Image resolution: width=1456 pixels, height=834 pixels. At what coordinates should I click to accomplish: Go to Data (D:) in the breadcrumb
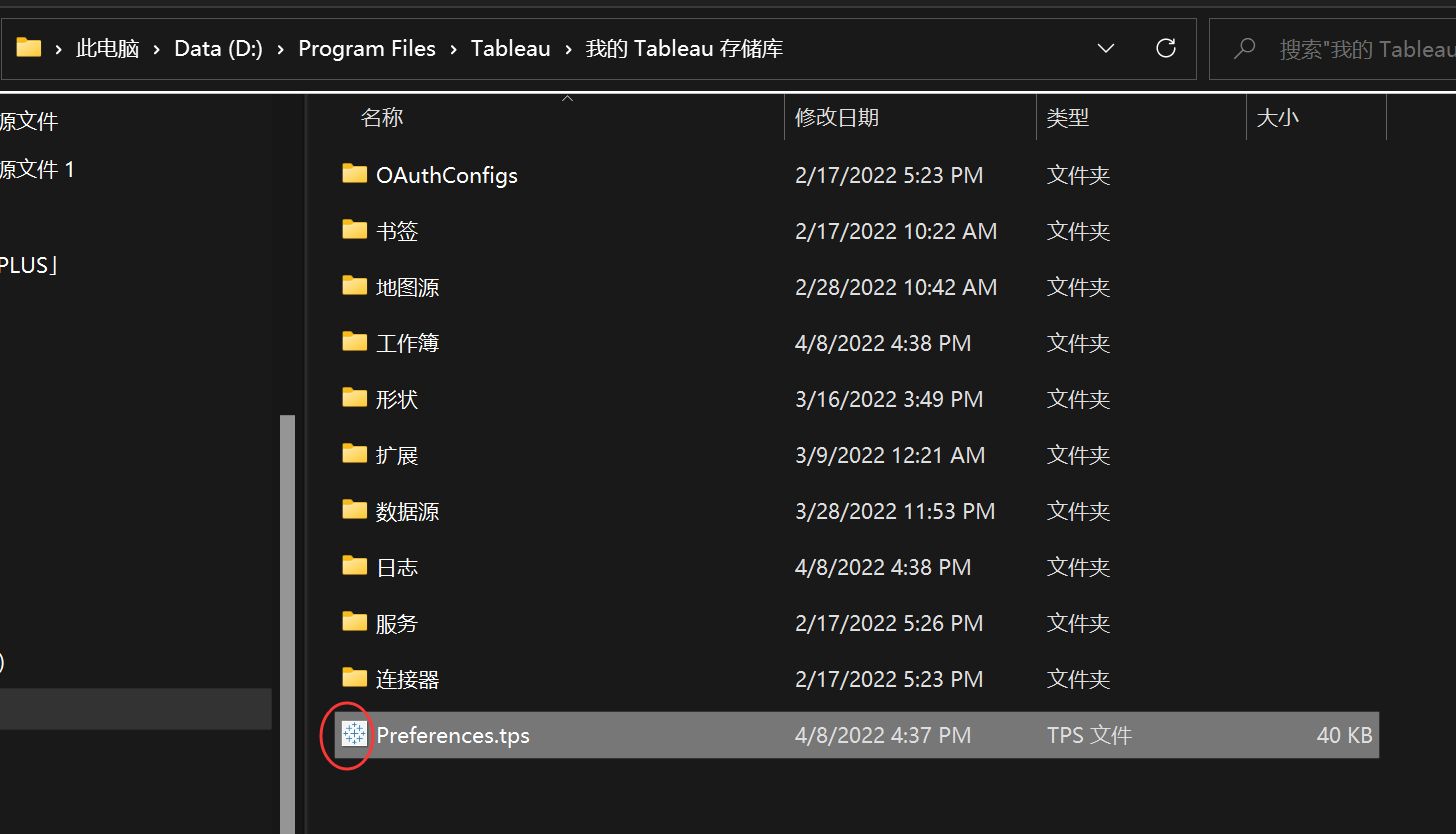click(x=219, y=48)
